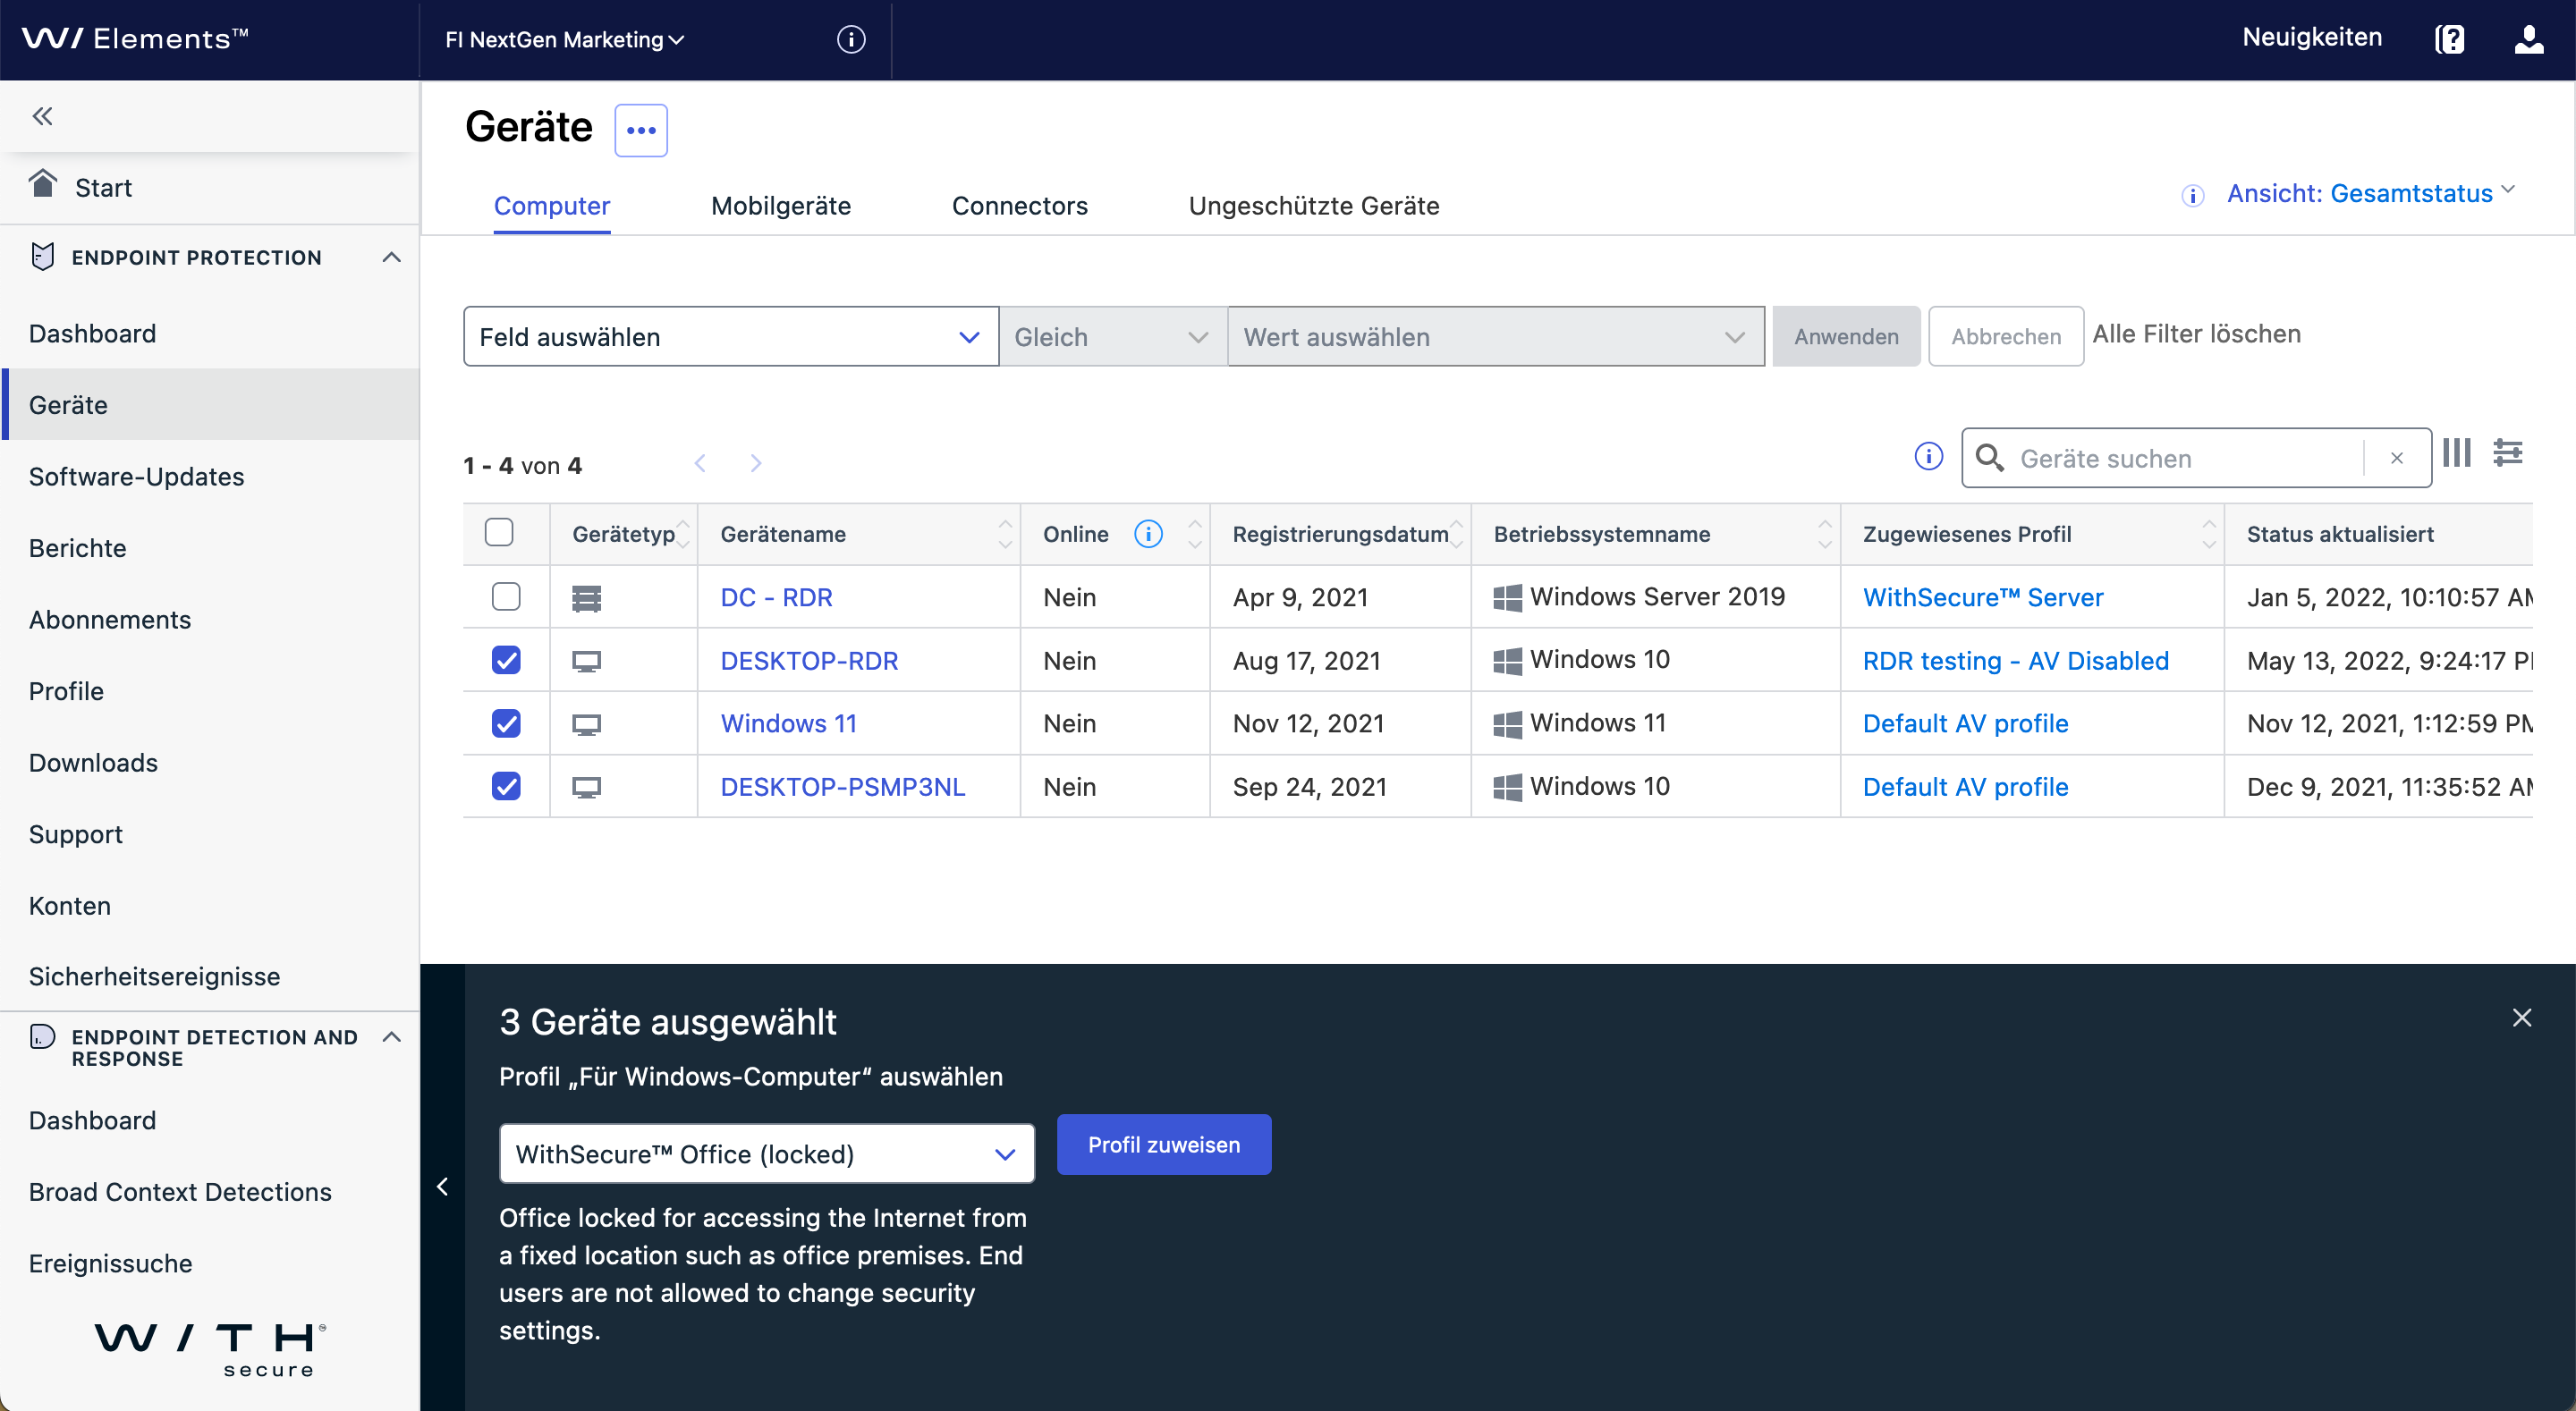Click the table filter settings sliders icon
This screenshot has height=1411, width=2576.
tap(2508, 453)
